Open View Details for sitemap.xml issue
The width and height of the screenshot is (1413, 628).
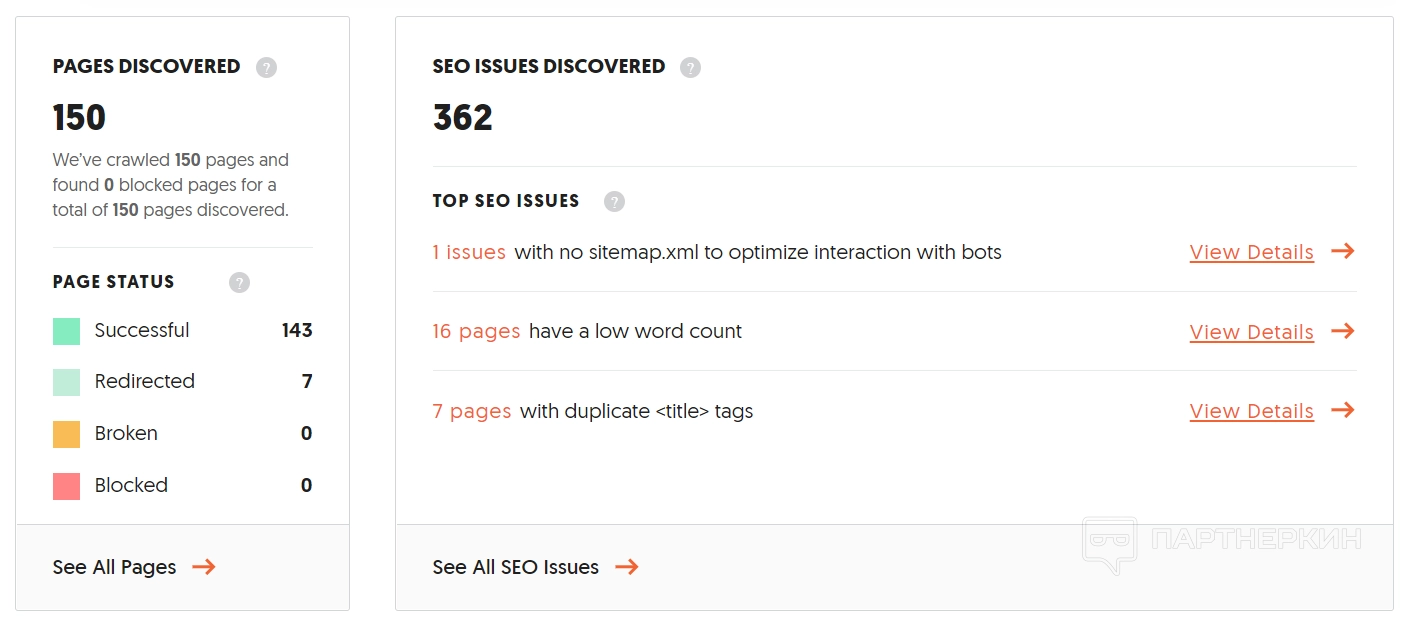click(1251, 252)
